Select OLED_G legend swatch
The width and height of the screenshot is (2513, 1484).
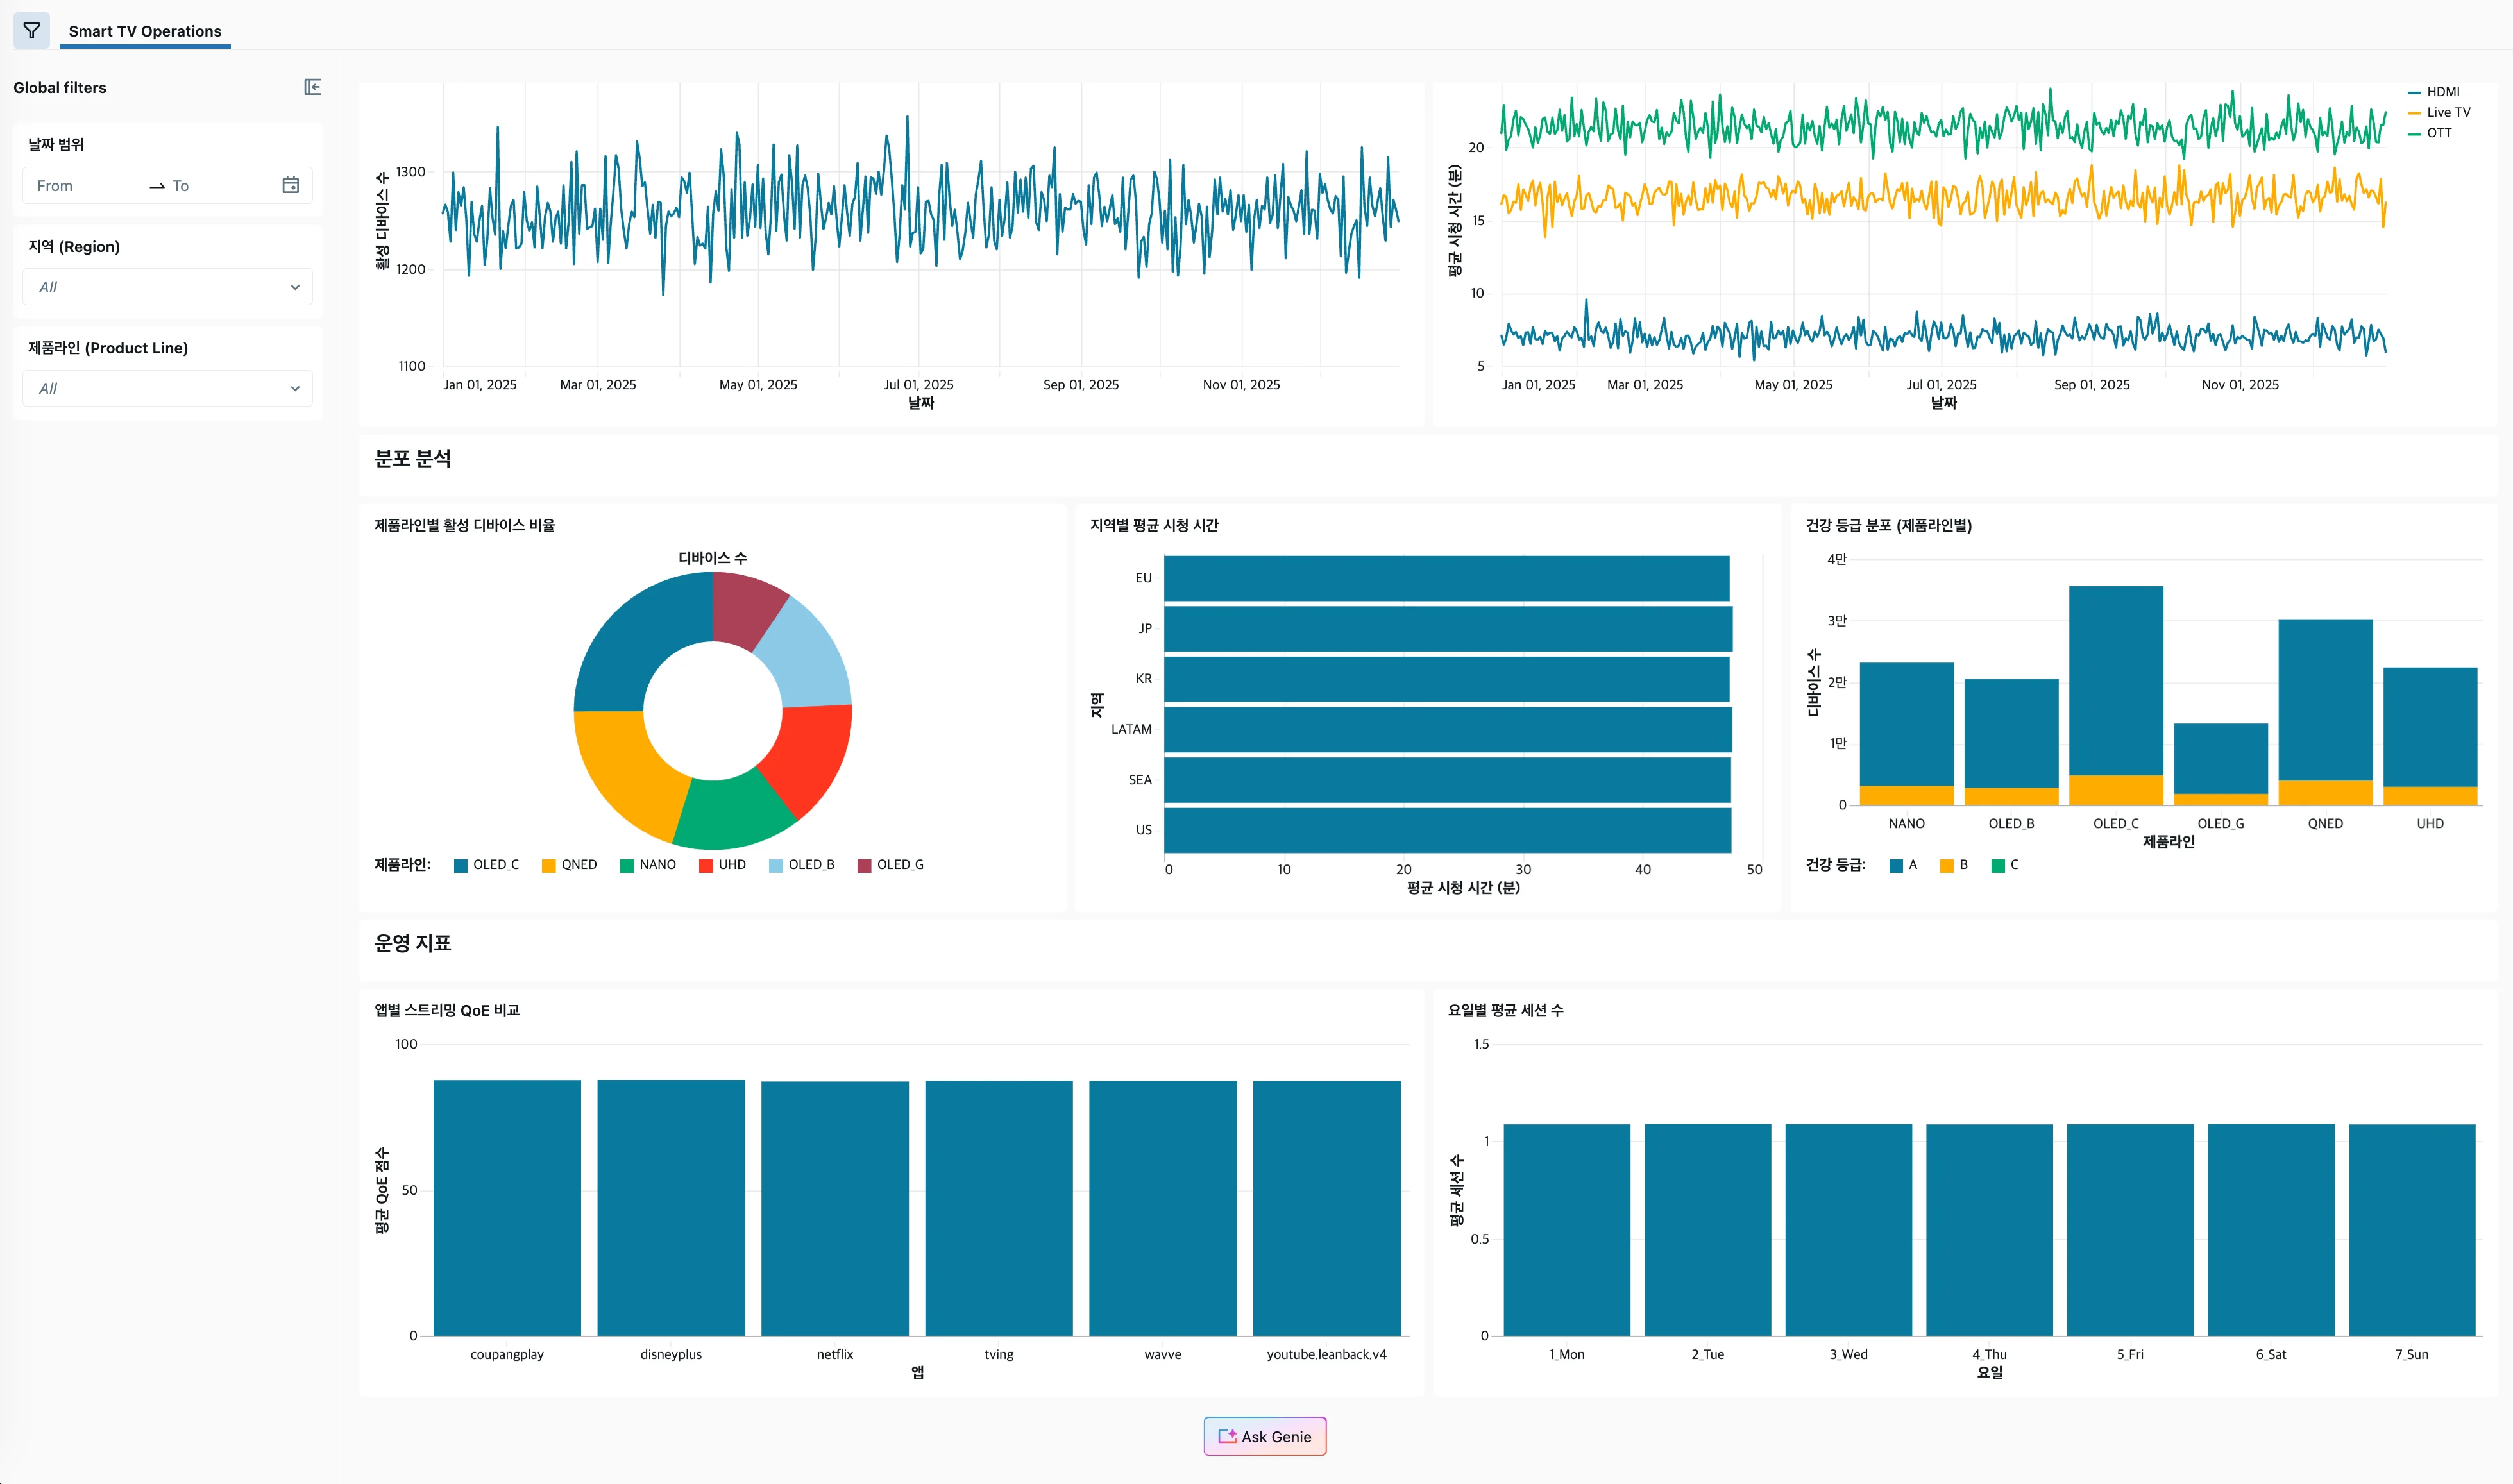click(865, 865)
